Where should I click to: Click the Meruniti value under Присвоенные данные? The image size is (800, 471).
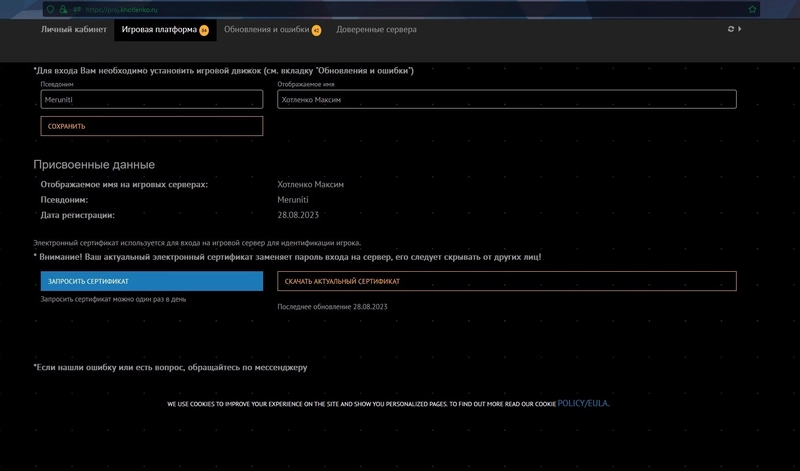(x=293, y=200)
